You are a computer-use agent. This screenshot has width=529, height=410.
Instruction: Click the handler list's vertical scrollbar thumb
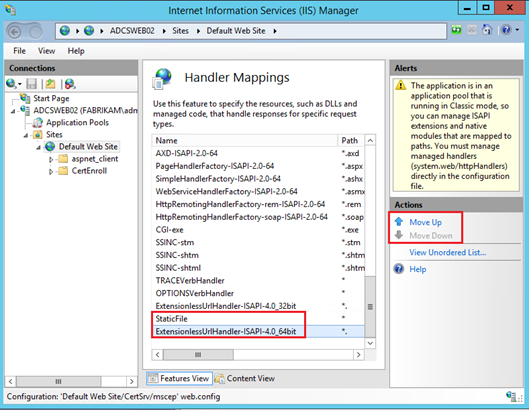[370, 306]
